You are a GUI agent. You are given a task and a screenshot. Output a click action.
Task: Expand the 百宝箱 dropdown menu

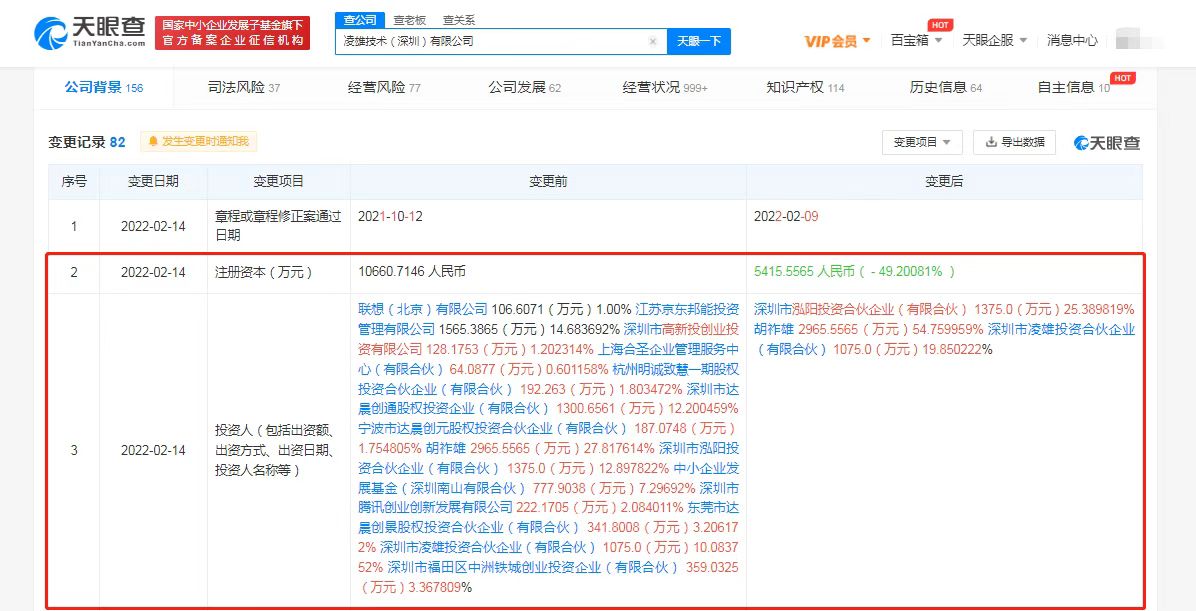pos(916,41)
